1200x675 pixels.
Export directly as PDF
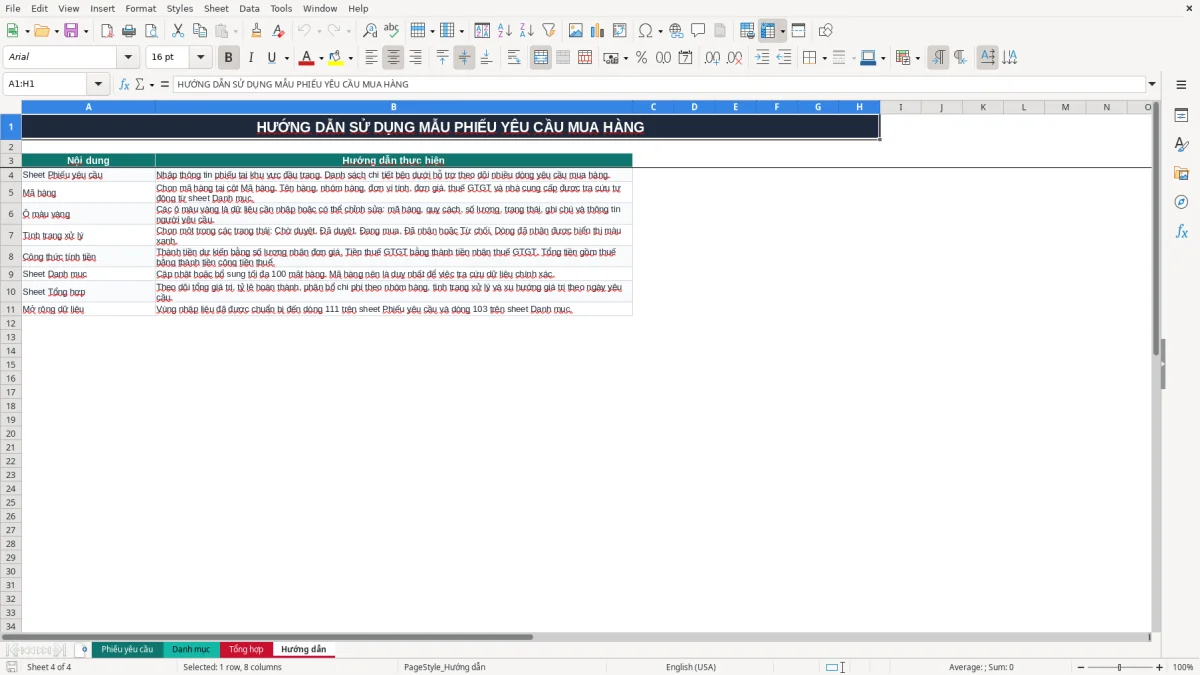point(107,31)
